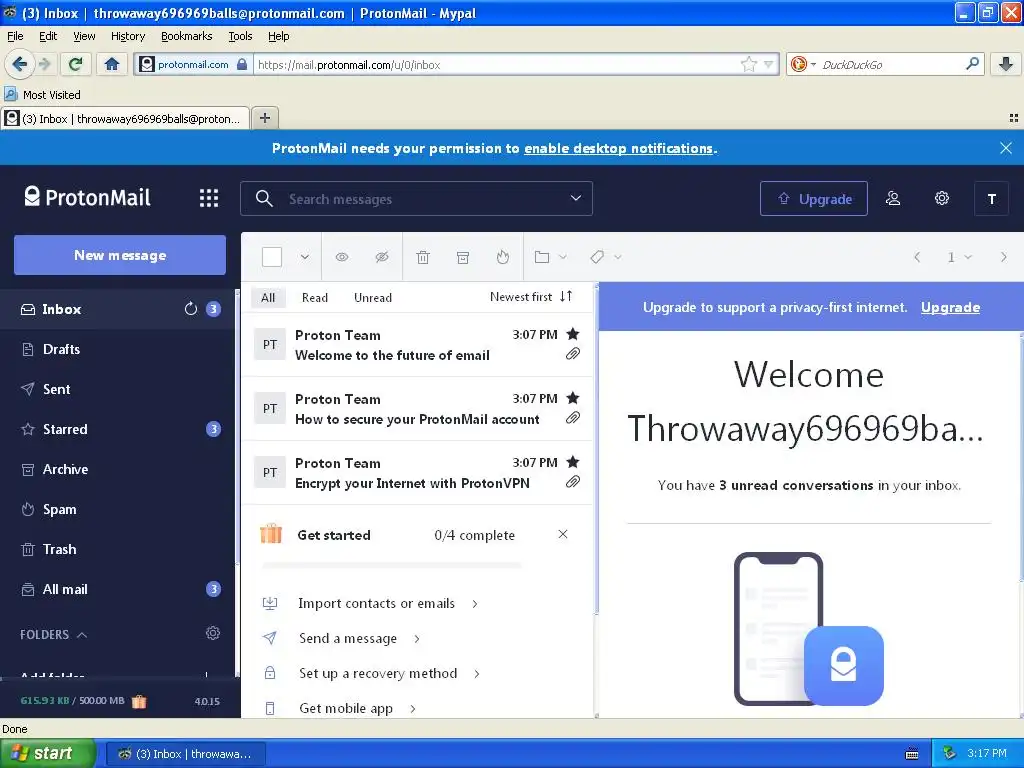The height and width of the screenshot is (768, 1024).
Task: Click the Move to trash toolbar icon
Action: pyautogui.click(x=423, y=257)
